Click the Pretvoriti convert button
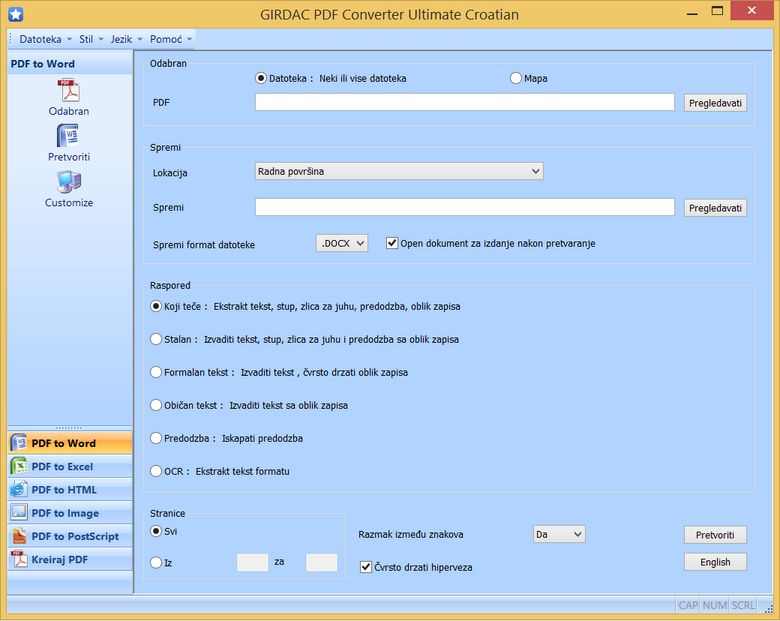The image size is (780, 621). pyautogui.click(x=715, y=535)
